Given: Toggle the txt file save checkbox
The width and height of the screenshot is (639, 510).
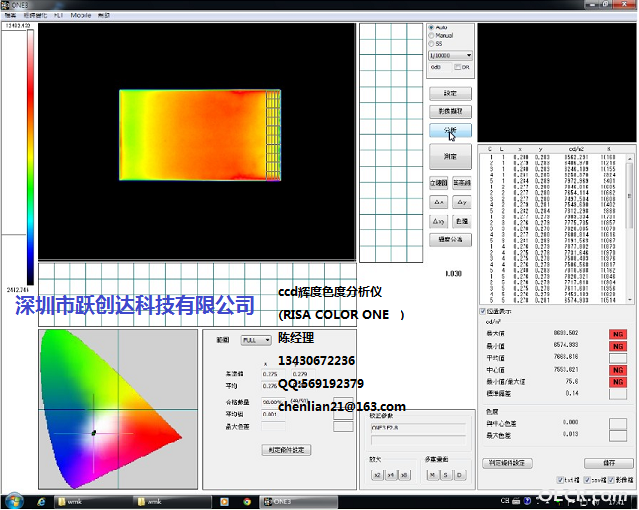Looking at the screenshot, I should click(x=560, y=480).
